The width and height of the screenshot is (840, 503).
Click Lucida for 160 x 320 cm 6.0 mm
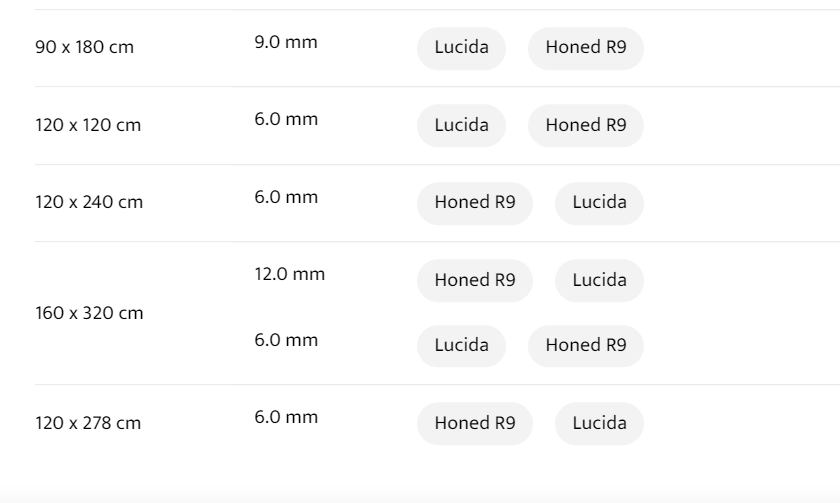click(461, 346)
